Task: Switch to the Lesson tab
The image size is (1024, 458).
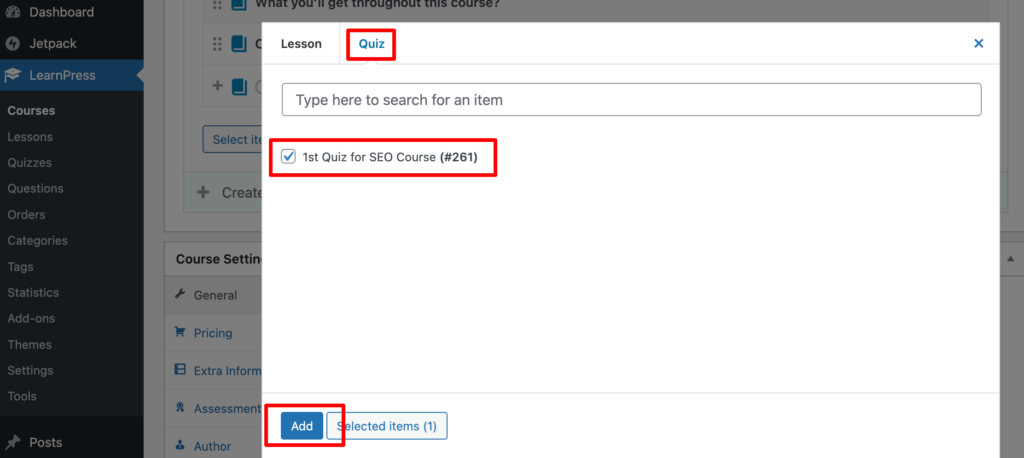Action: click(301, 44)
